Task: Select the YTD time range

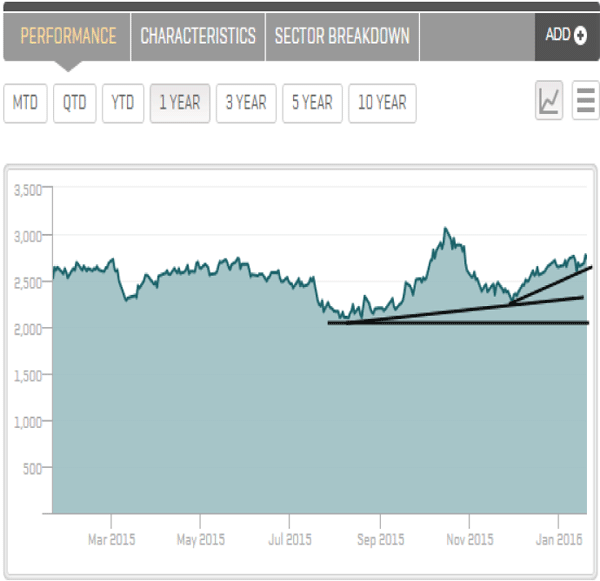Action: click(123, 103)
